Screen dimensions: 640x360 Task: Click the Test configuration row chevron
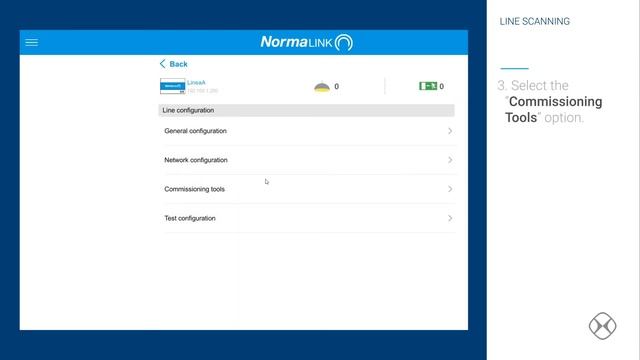450,218
